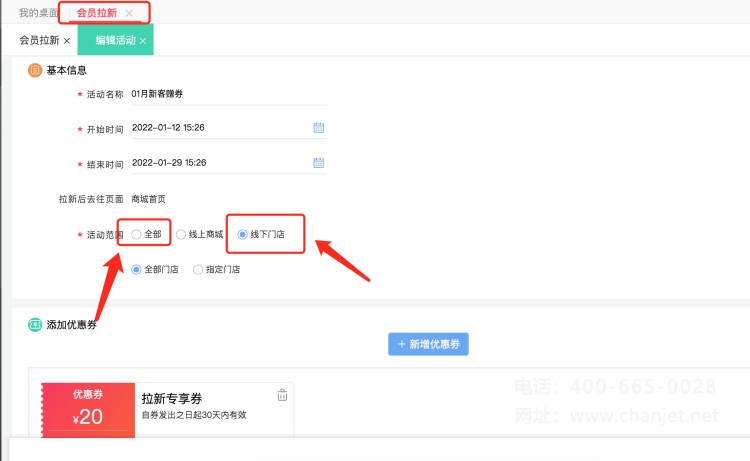
Task: Click the 自券发出之日起30天内有效 text
Action: [194, 415]
